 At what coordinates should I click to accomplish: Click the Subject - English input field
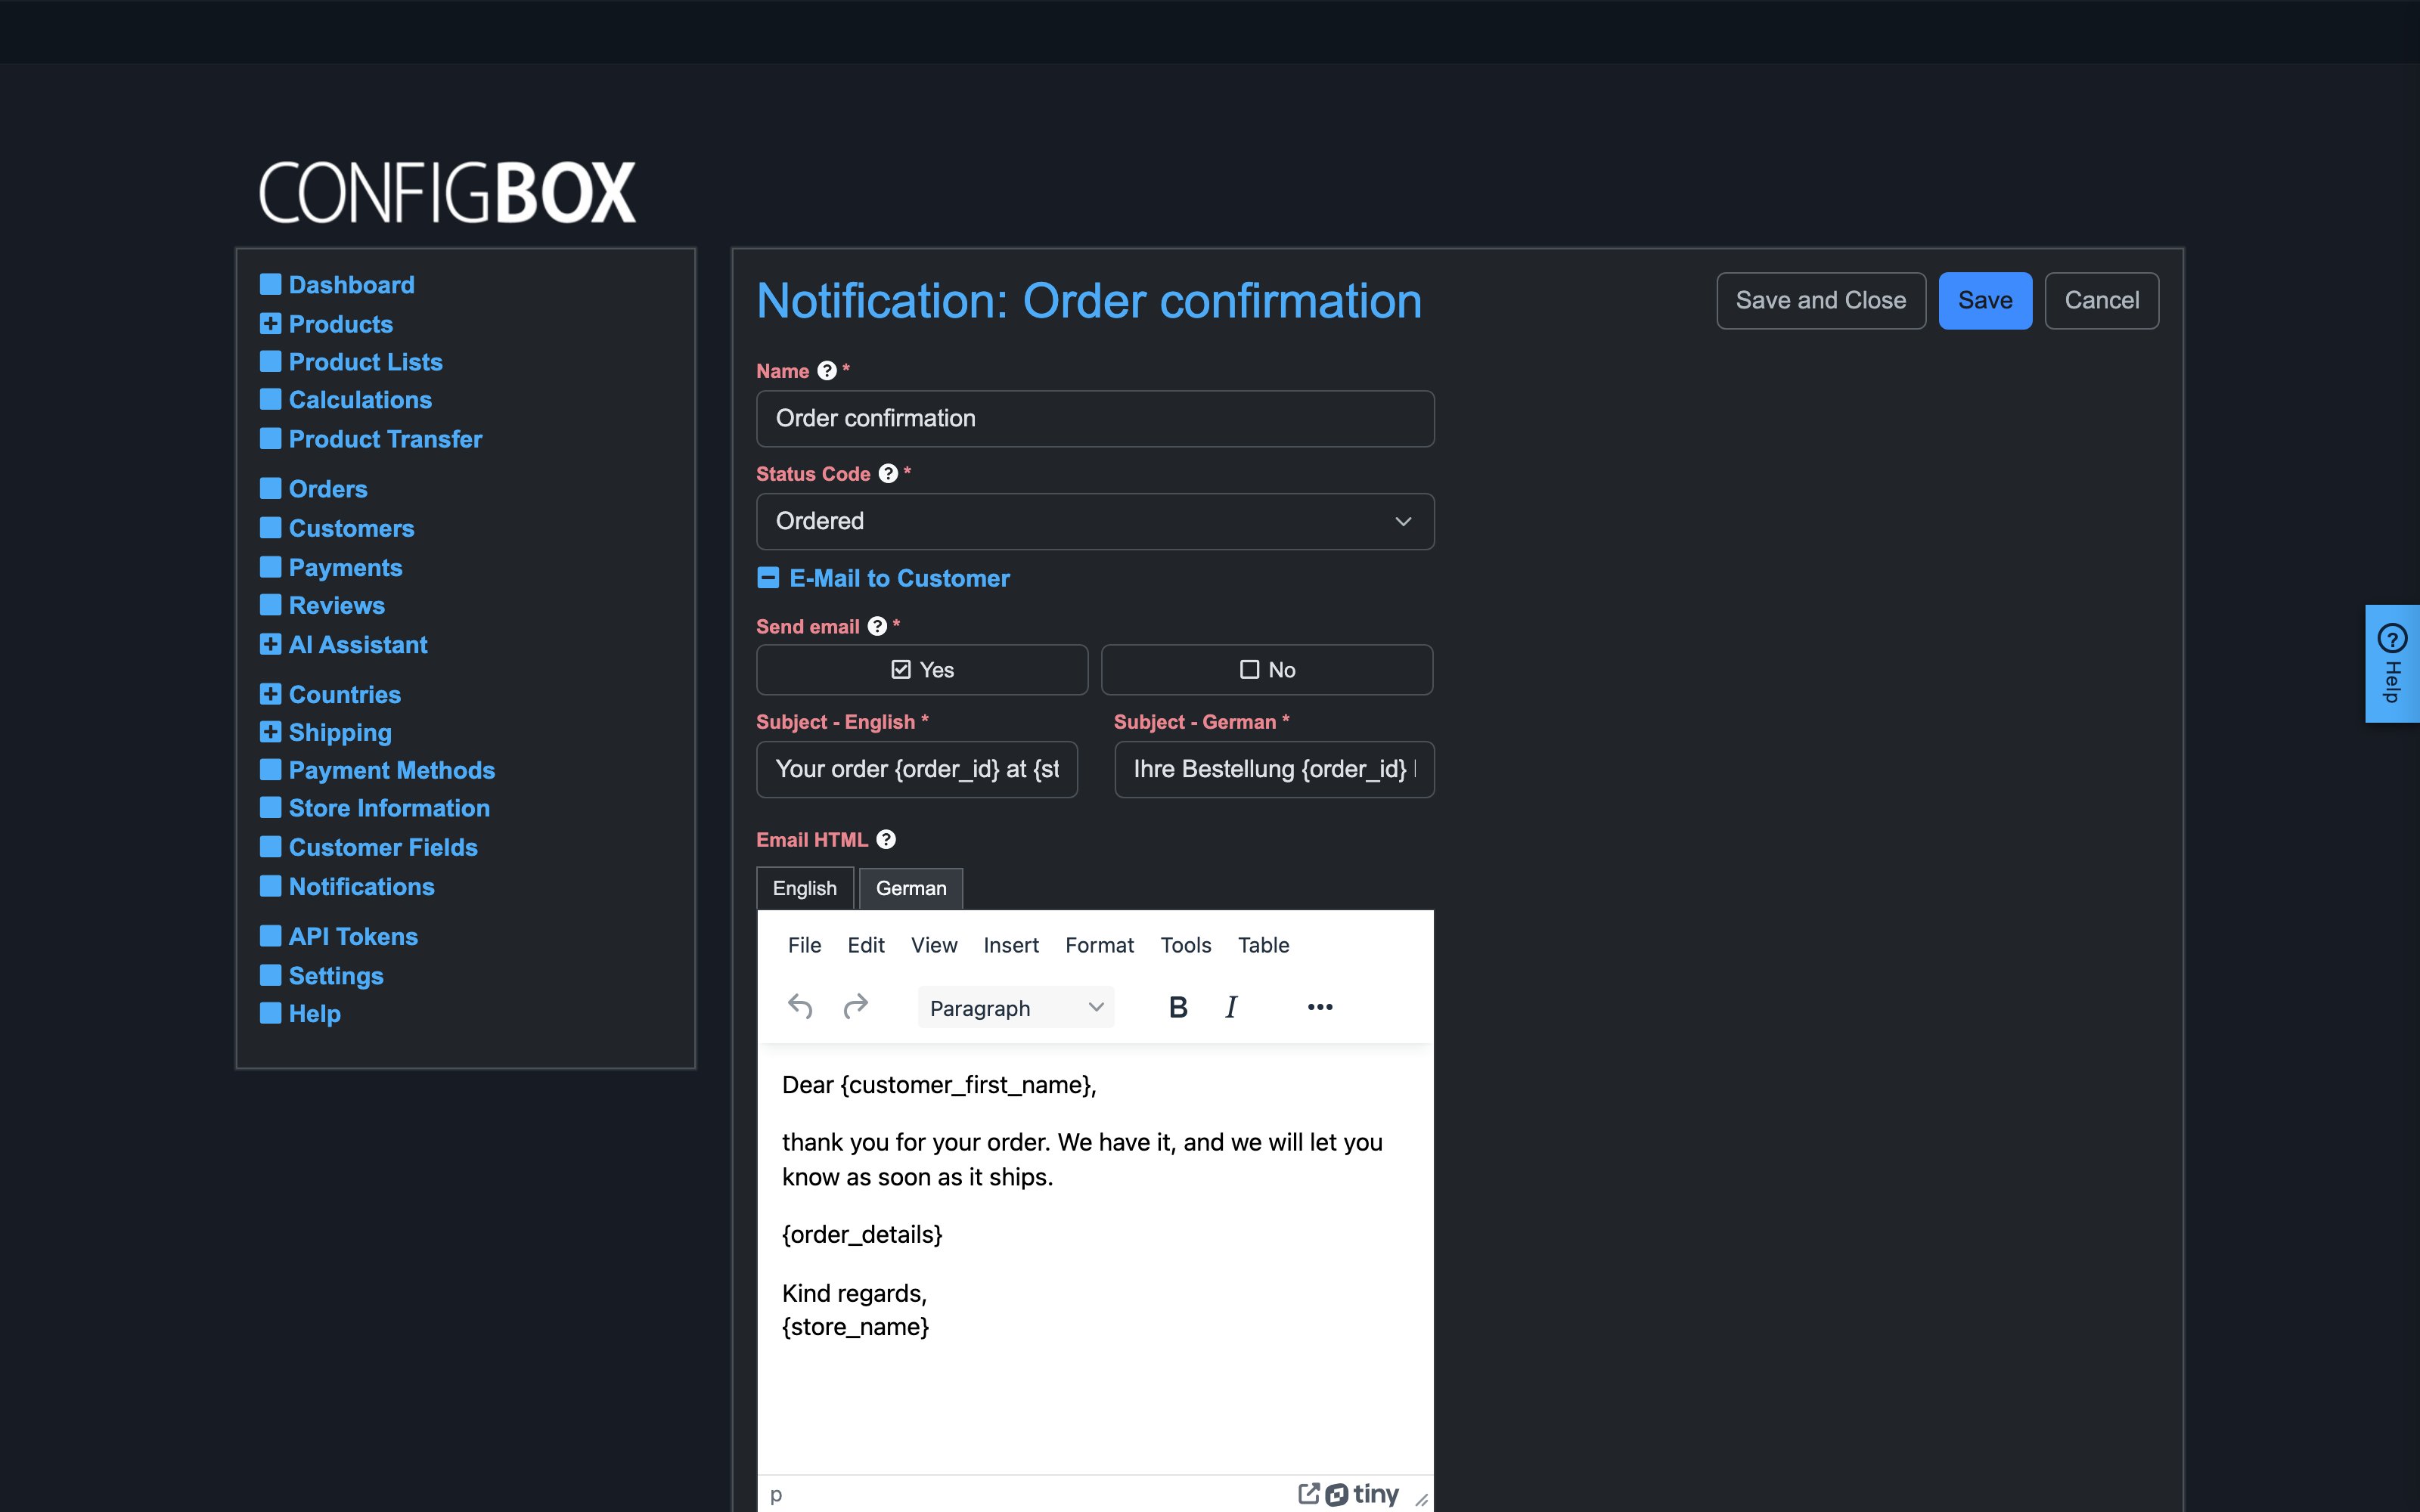pos(917,769)
